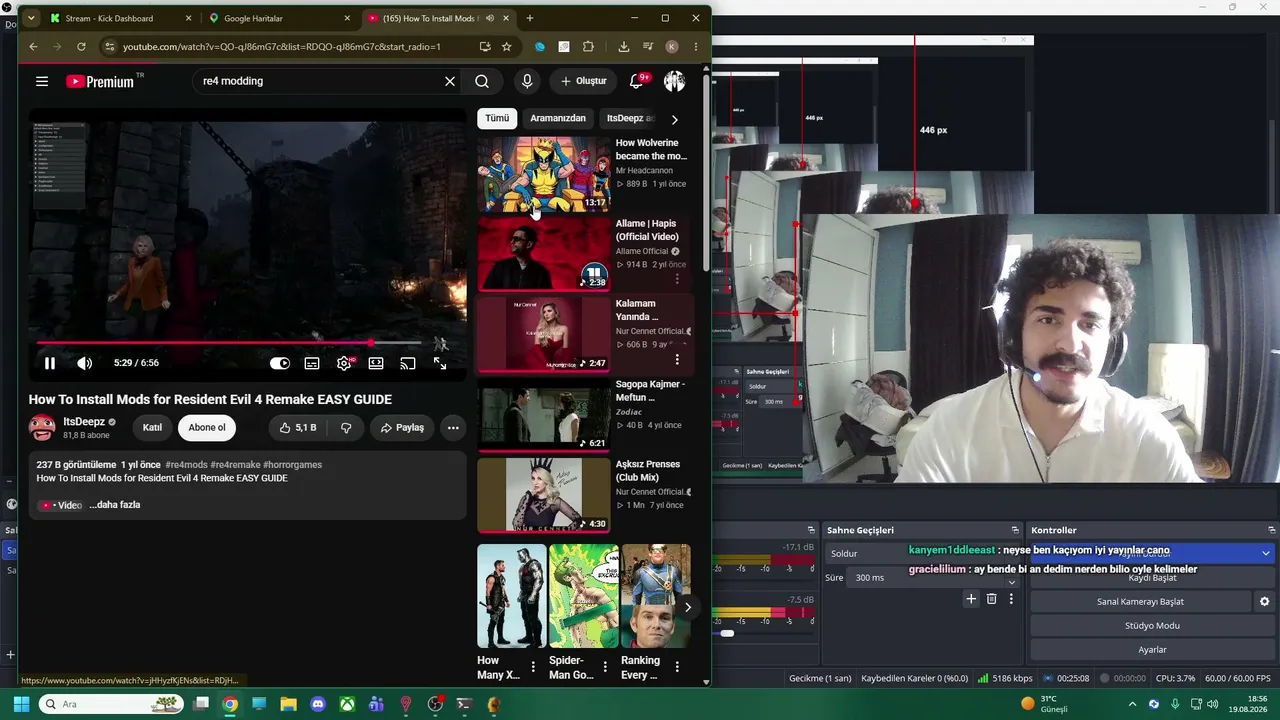The height and width of the screenshot is (720, 1280).
Task: Run search with the magnifier button
Action: 482,81
